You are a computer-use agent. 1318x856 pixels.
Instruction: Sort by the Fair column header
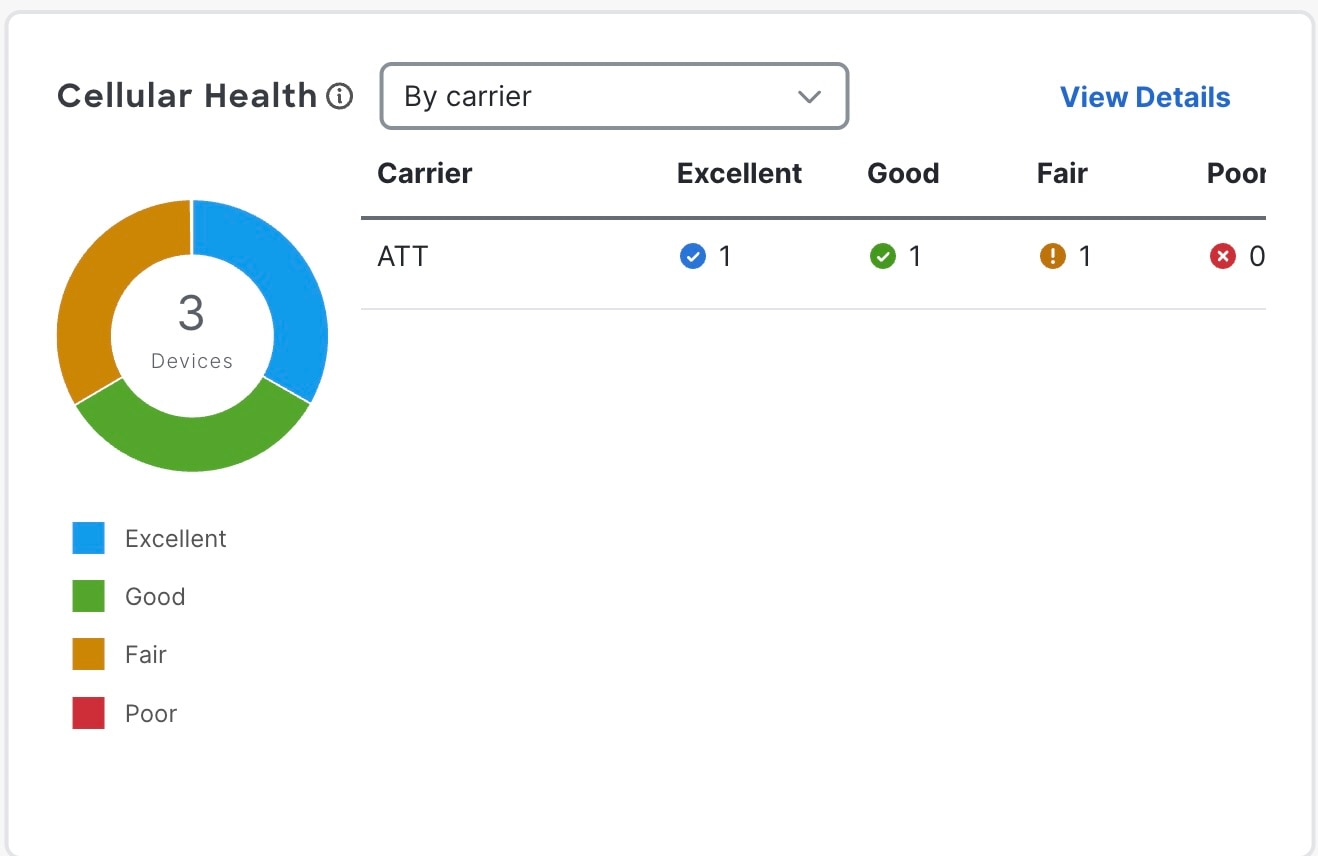1062,173
